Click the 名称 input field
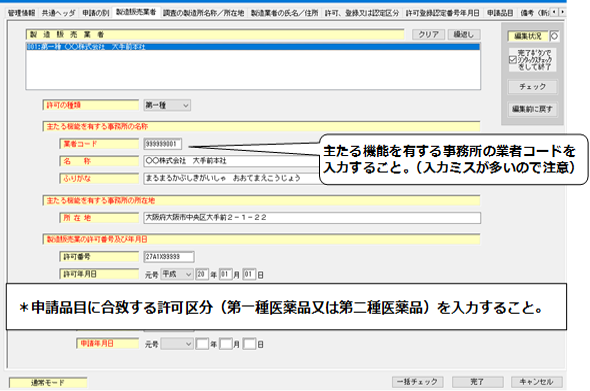This screenshot has height=391, width=590. 231,161
